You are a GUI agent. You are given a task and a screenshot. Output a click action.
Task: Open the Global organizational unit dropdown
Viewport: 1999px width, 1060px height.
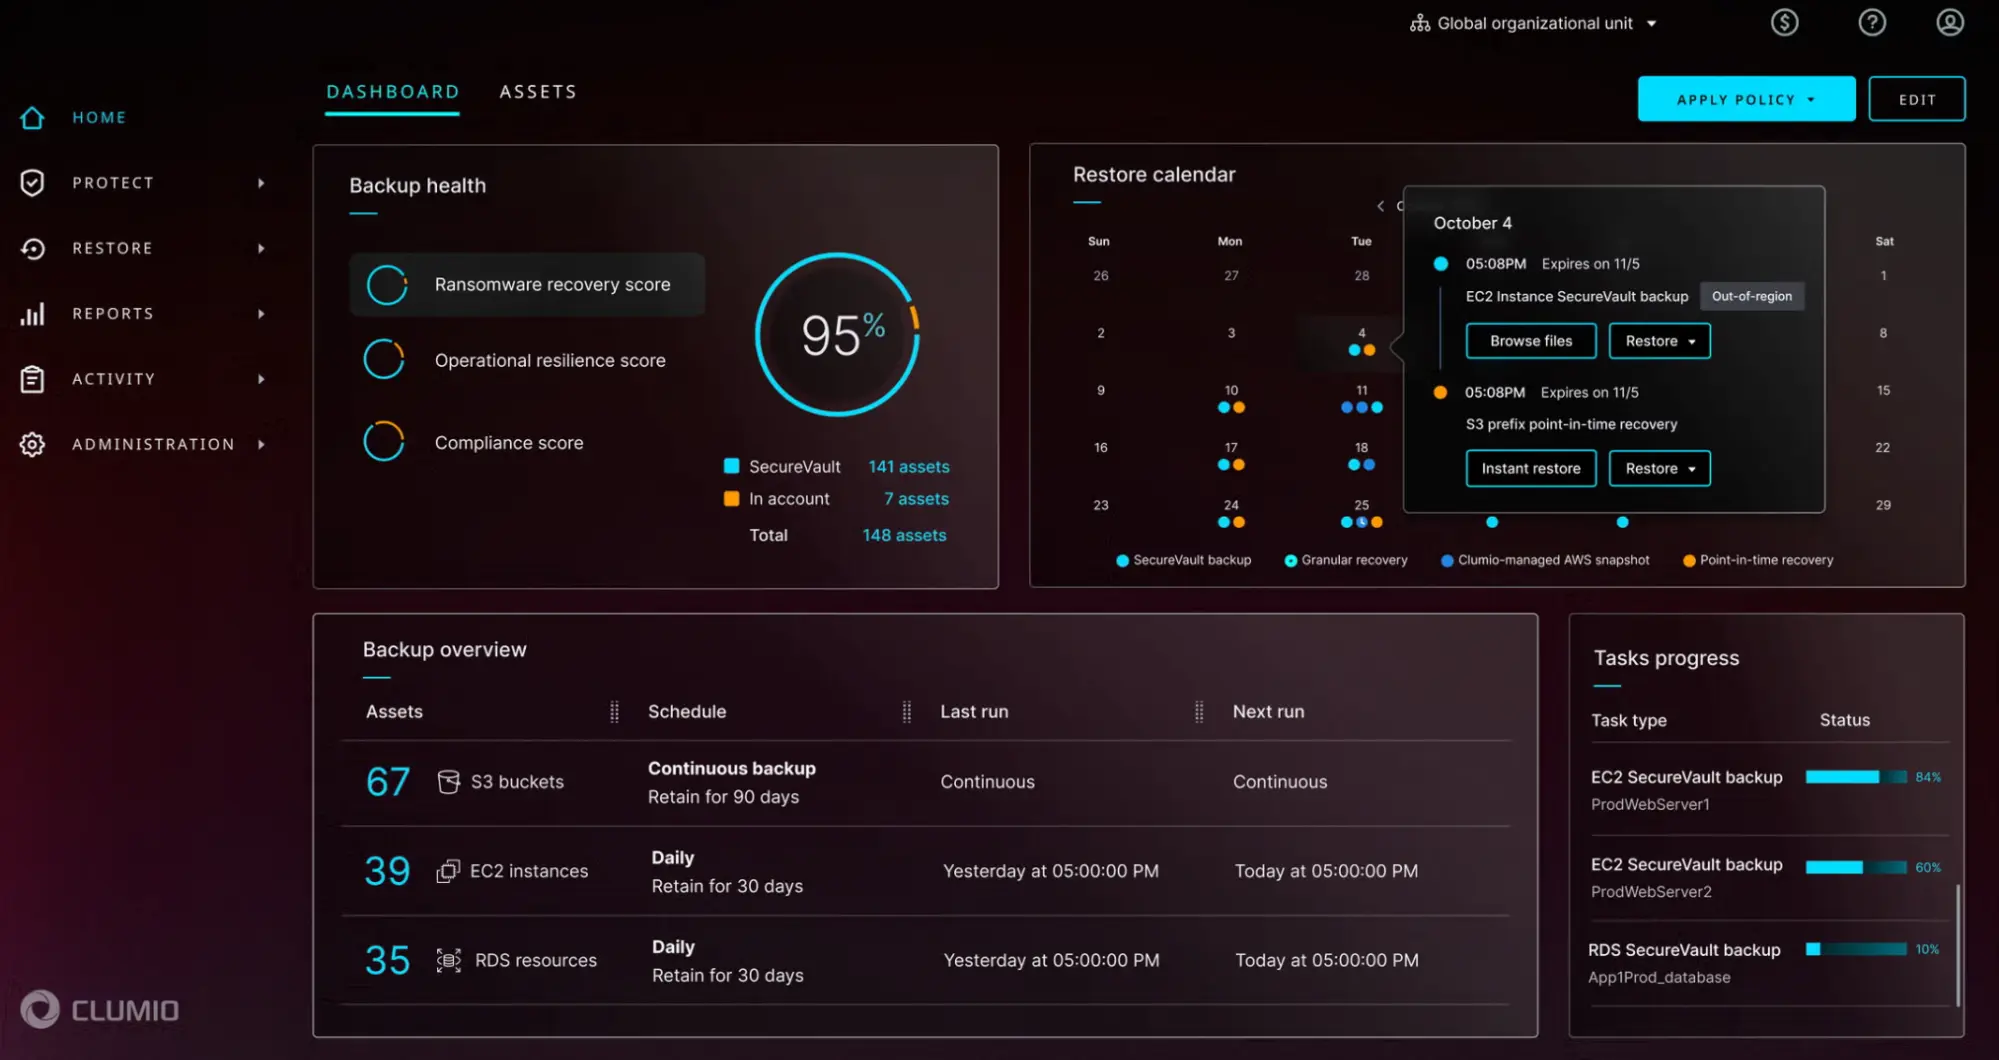(1534, 23)
